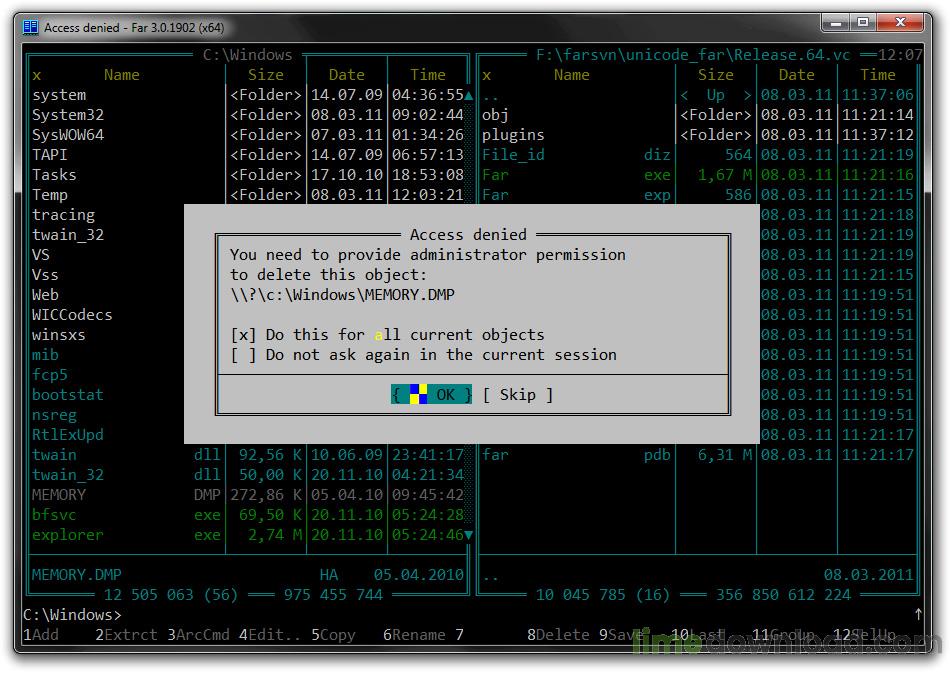The image size is (950, 673).
Task: Select the 8Delete key bar item
Action: coord(558,635)
